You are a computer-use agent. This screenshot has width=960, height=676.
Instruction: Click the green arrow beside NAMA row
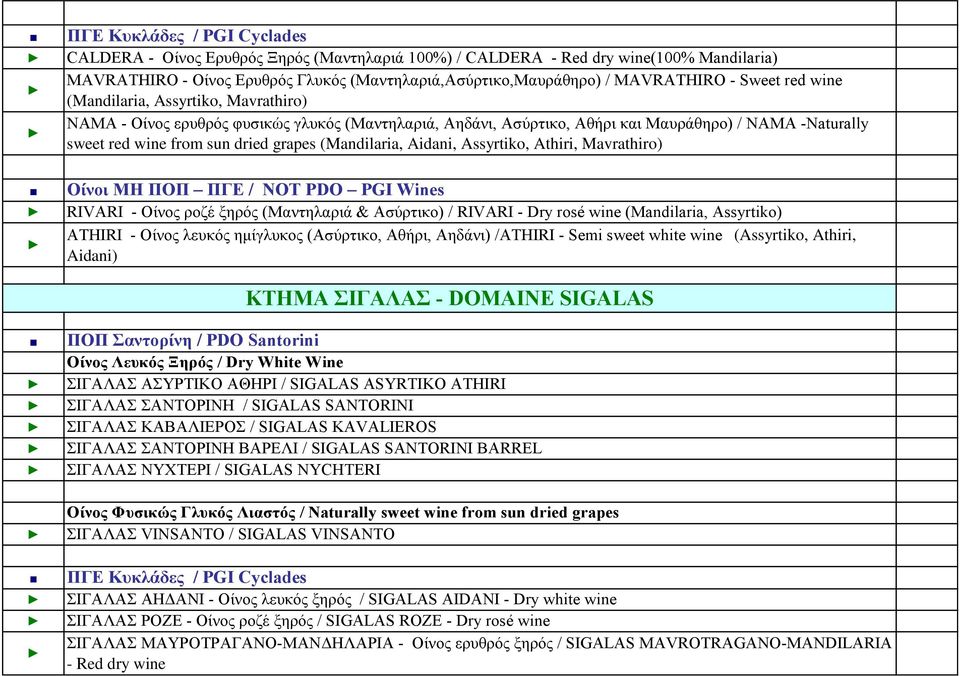click(34, 133)
